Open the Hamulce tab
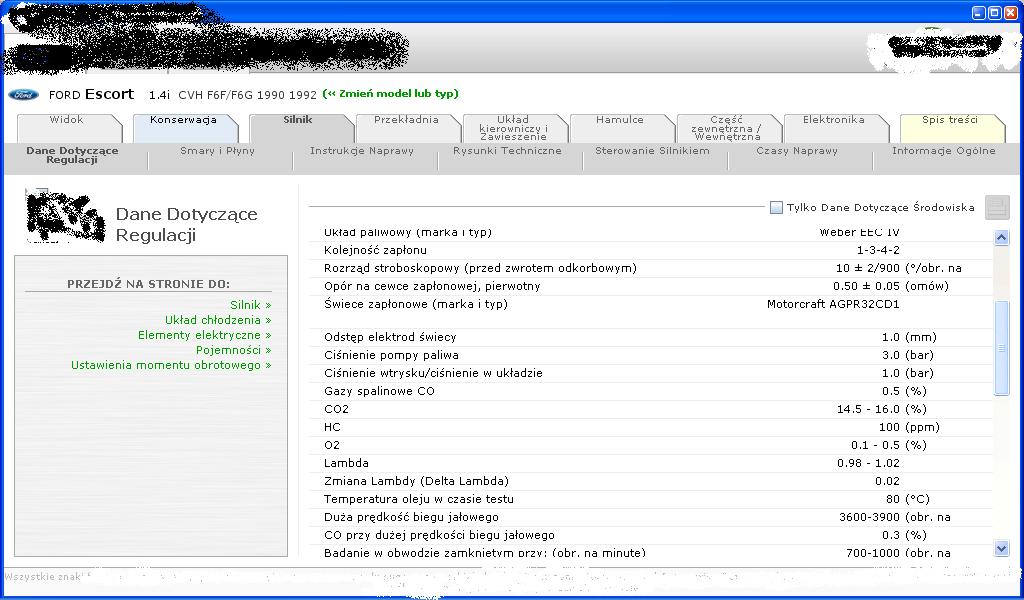 (620, 120)
